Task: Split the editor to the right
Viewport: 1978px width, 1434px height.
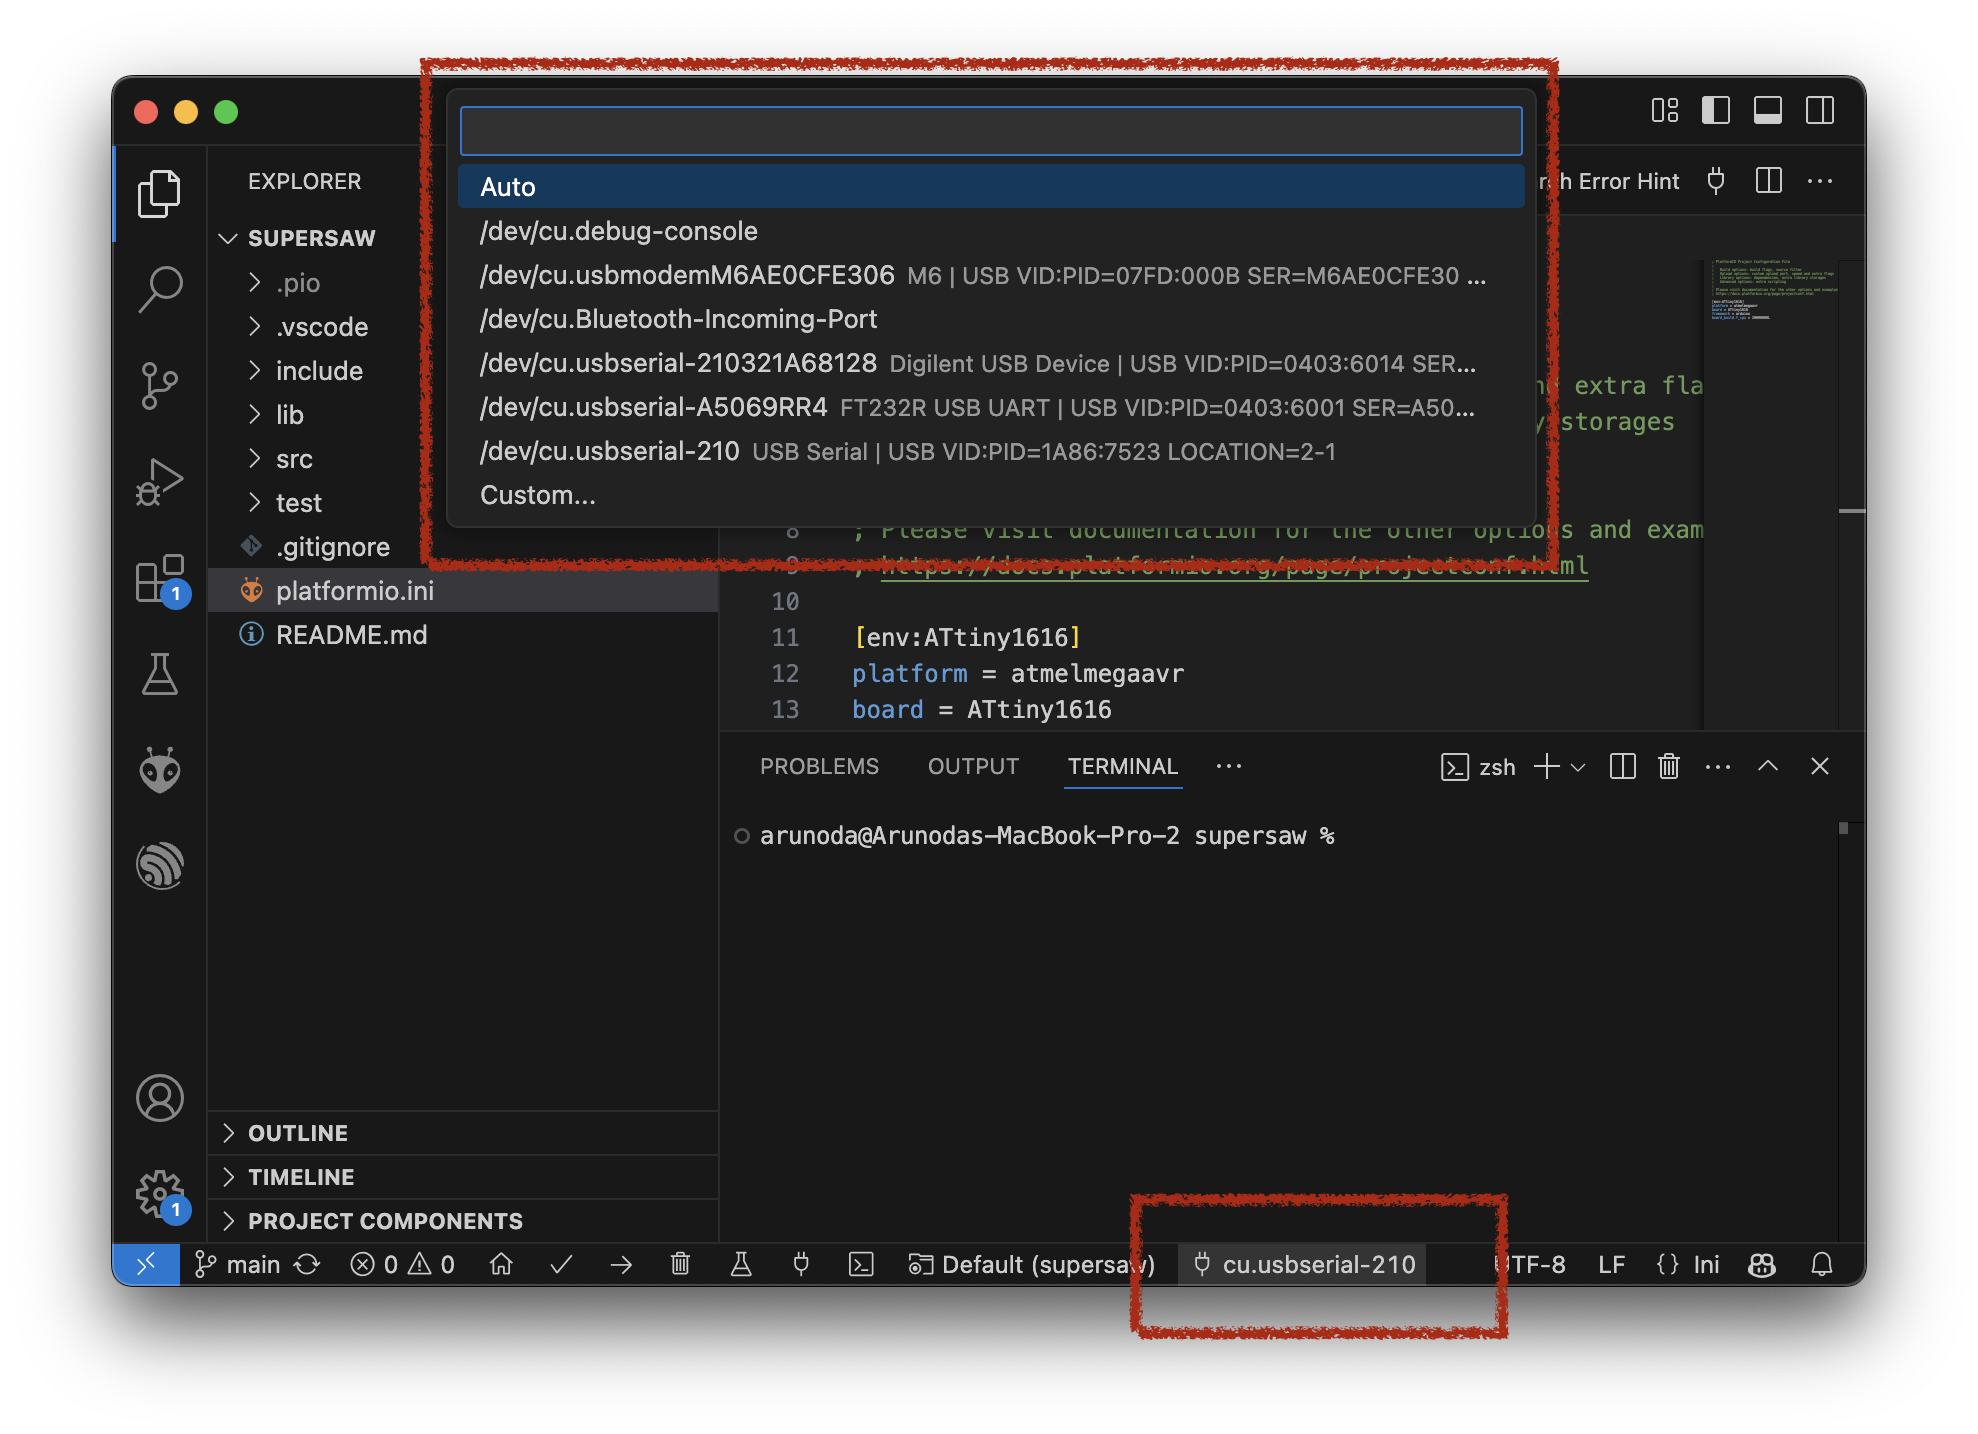Action: pyautogui.click(x=1769, y=181)
